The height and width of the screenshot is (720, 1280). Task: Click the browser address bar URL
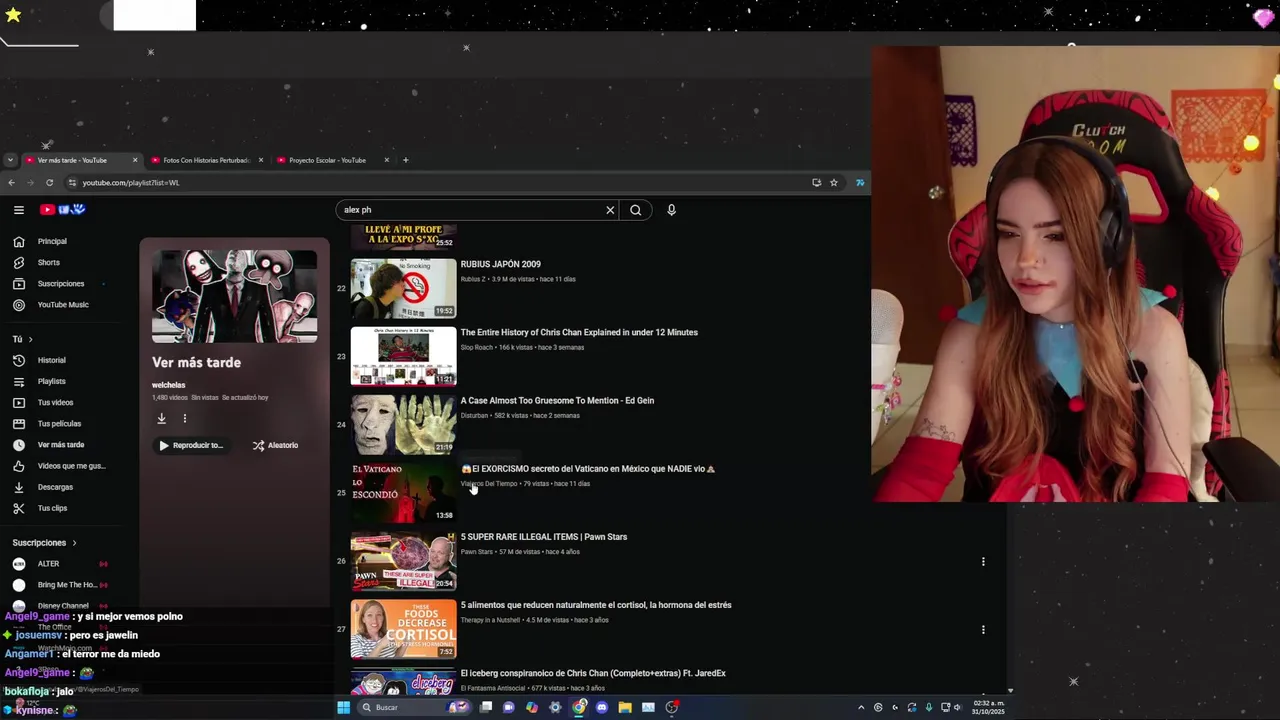[x=130, y=183]
